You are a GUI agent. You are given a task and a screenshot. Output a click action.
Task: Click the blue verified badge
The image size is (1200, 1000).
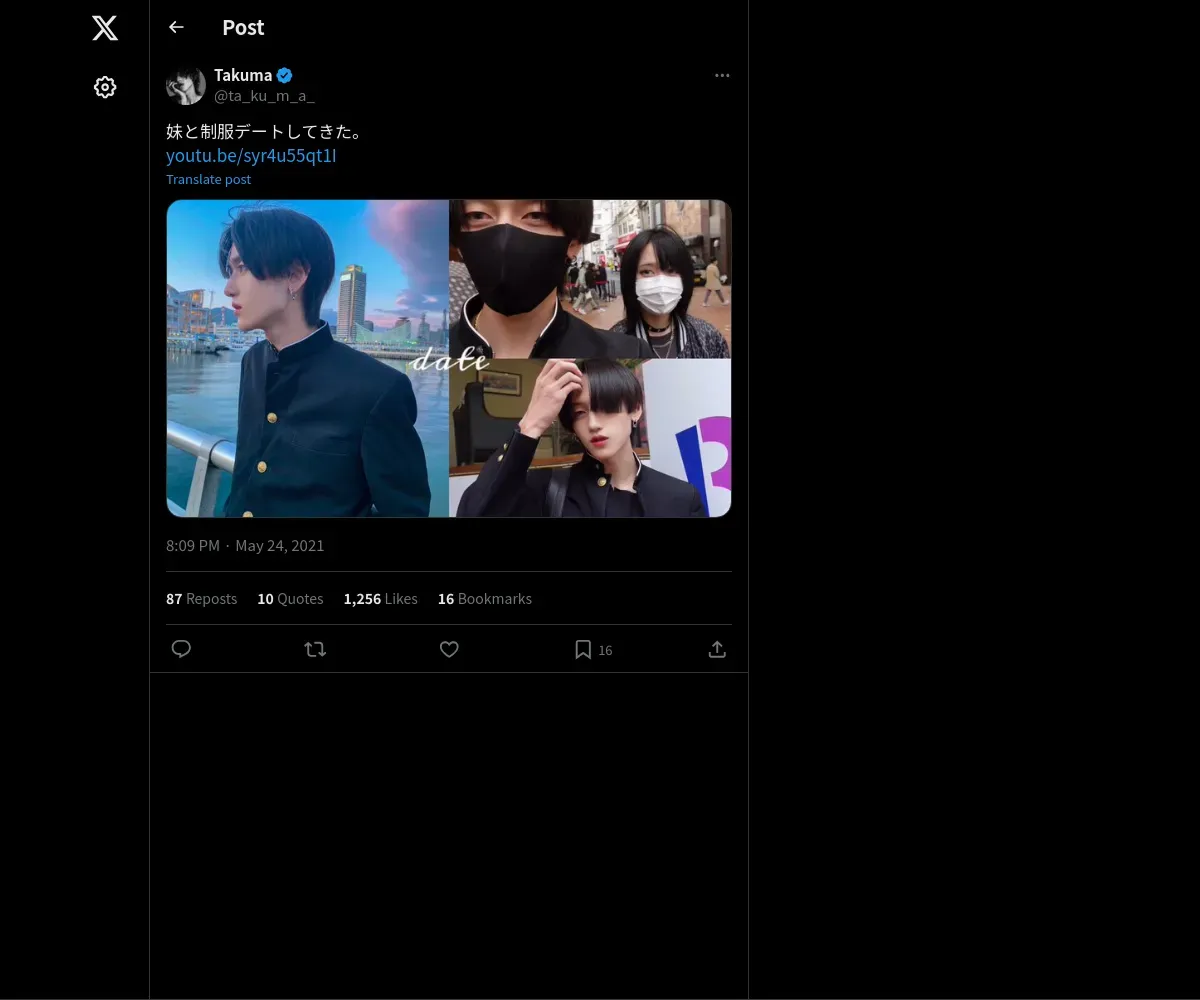285,75
